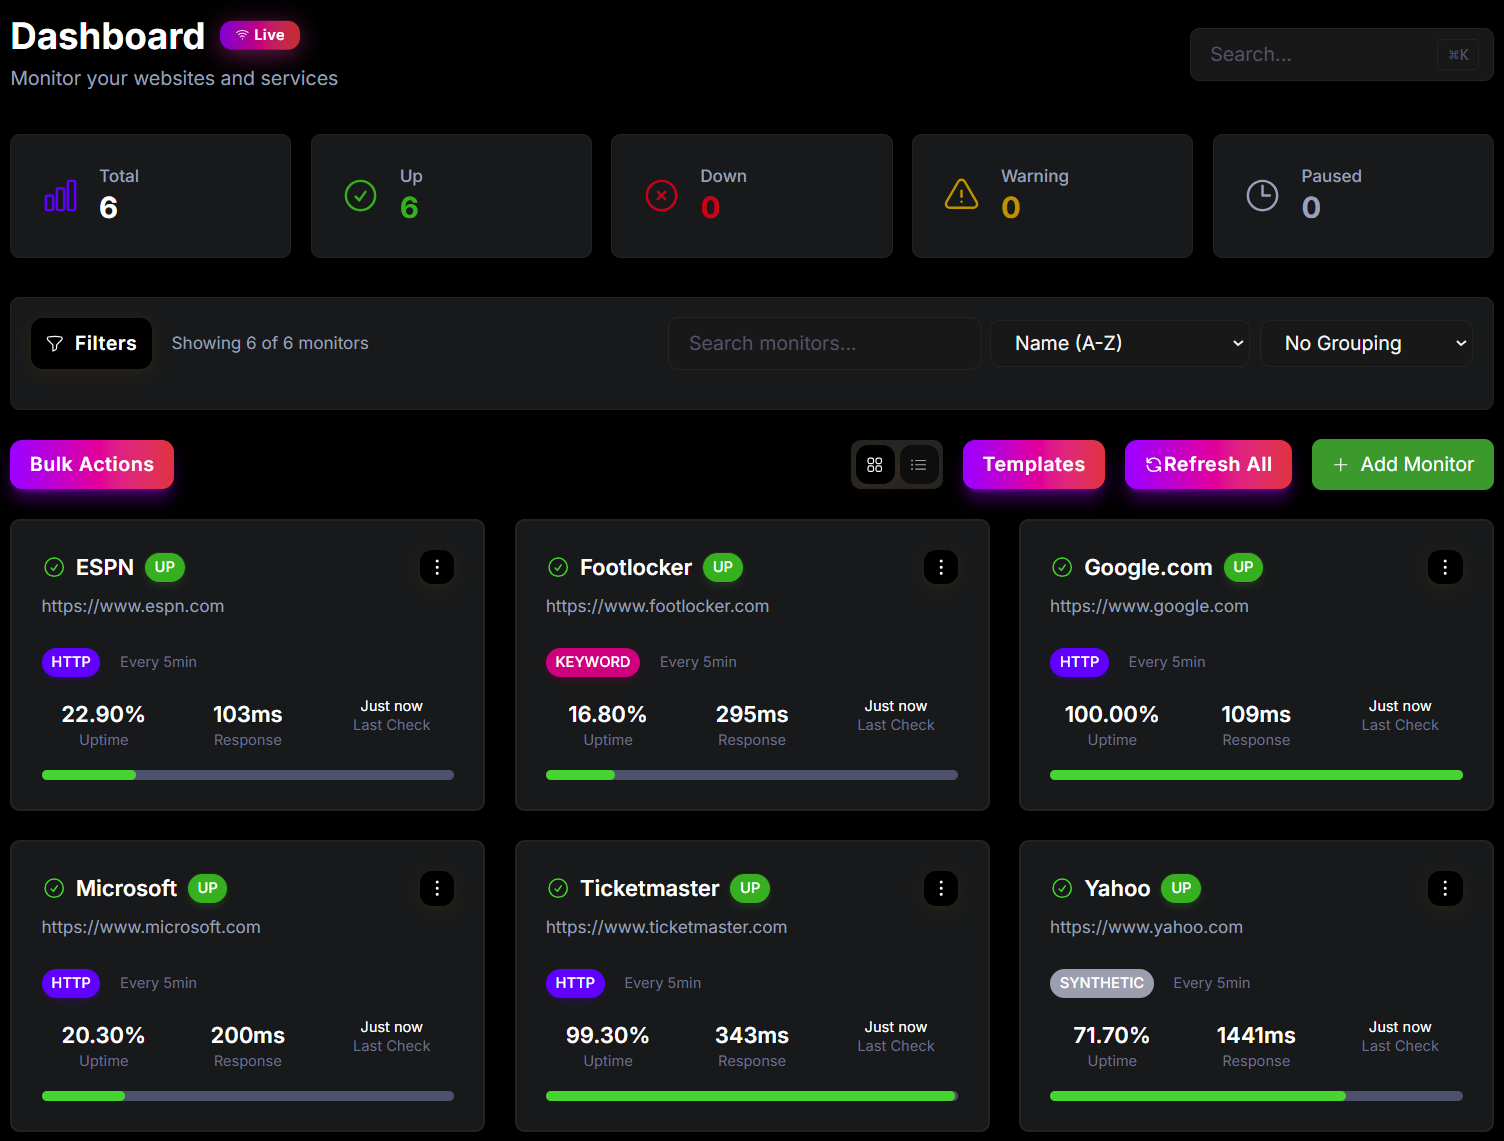
Task: Click the Total bar chart icon
Action: tap(61, 196)
